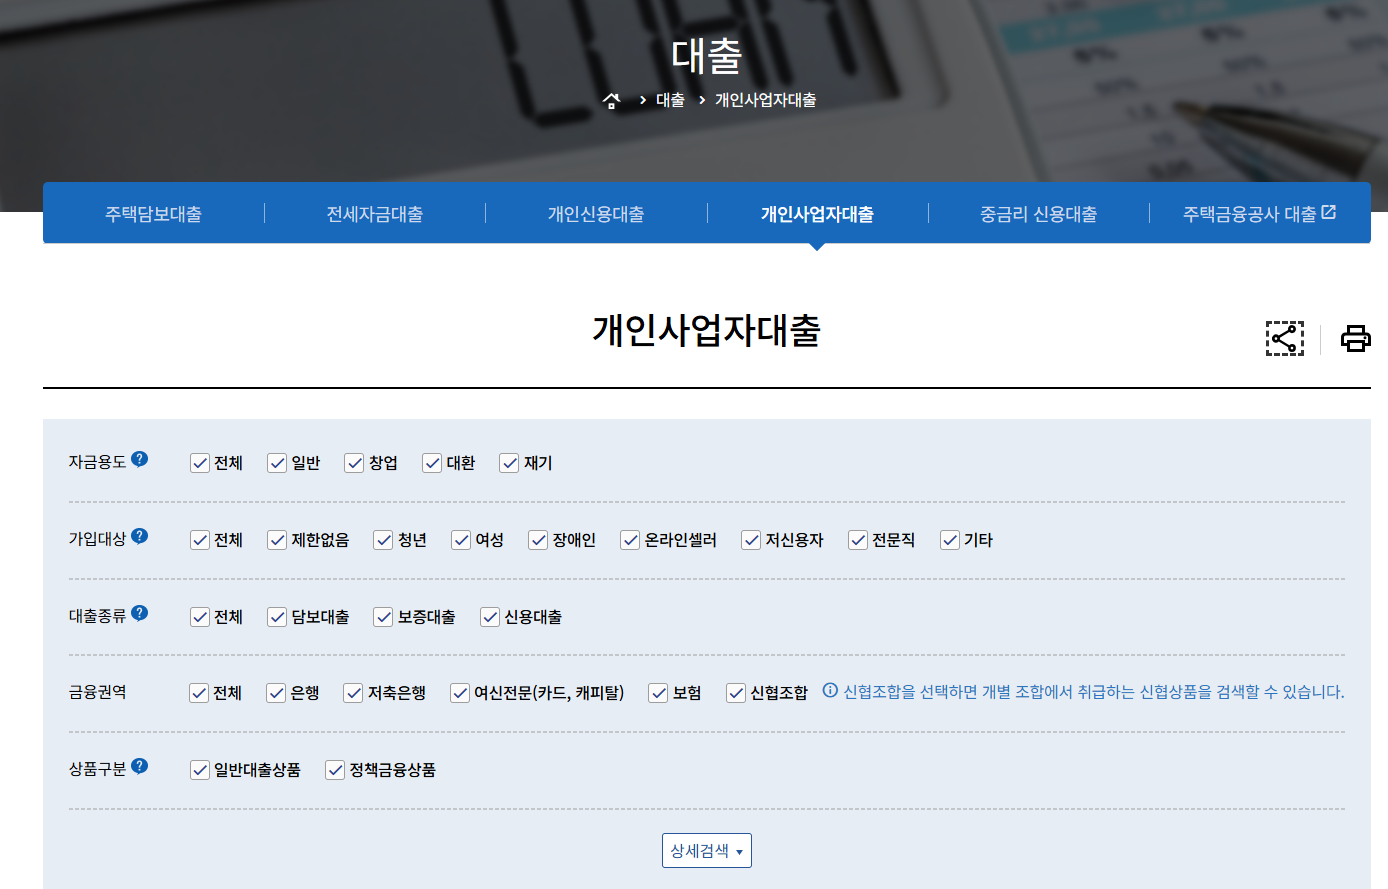This screenshot has height=889, width=1388.
Task: Toggle the 청년 checkbox under 가입대상
Action: [383, 539]
